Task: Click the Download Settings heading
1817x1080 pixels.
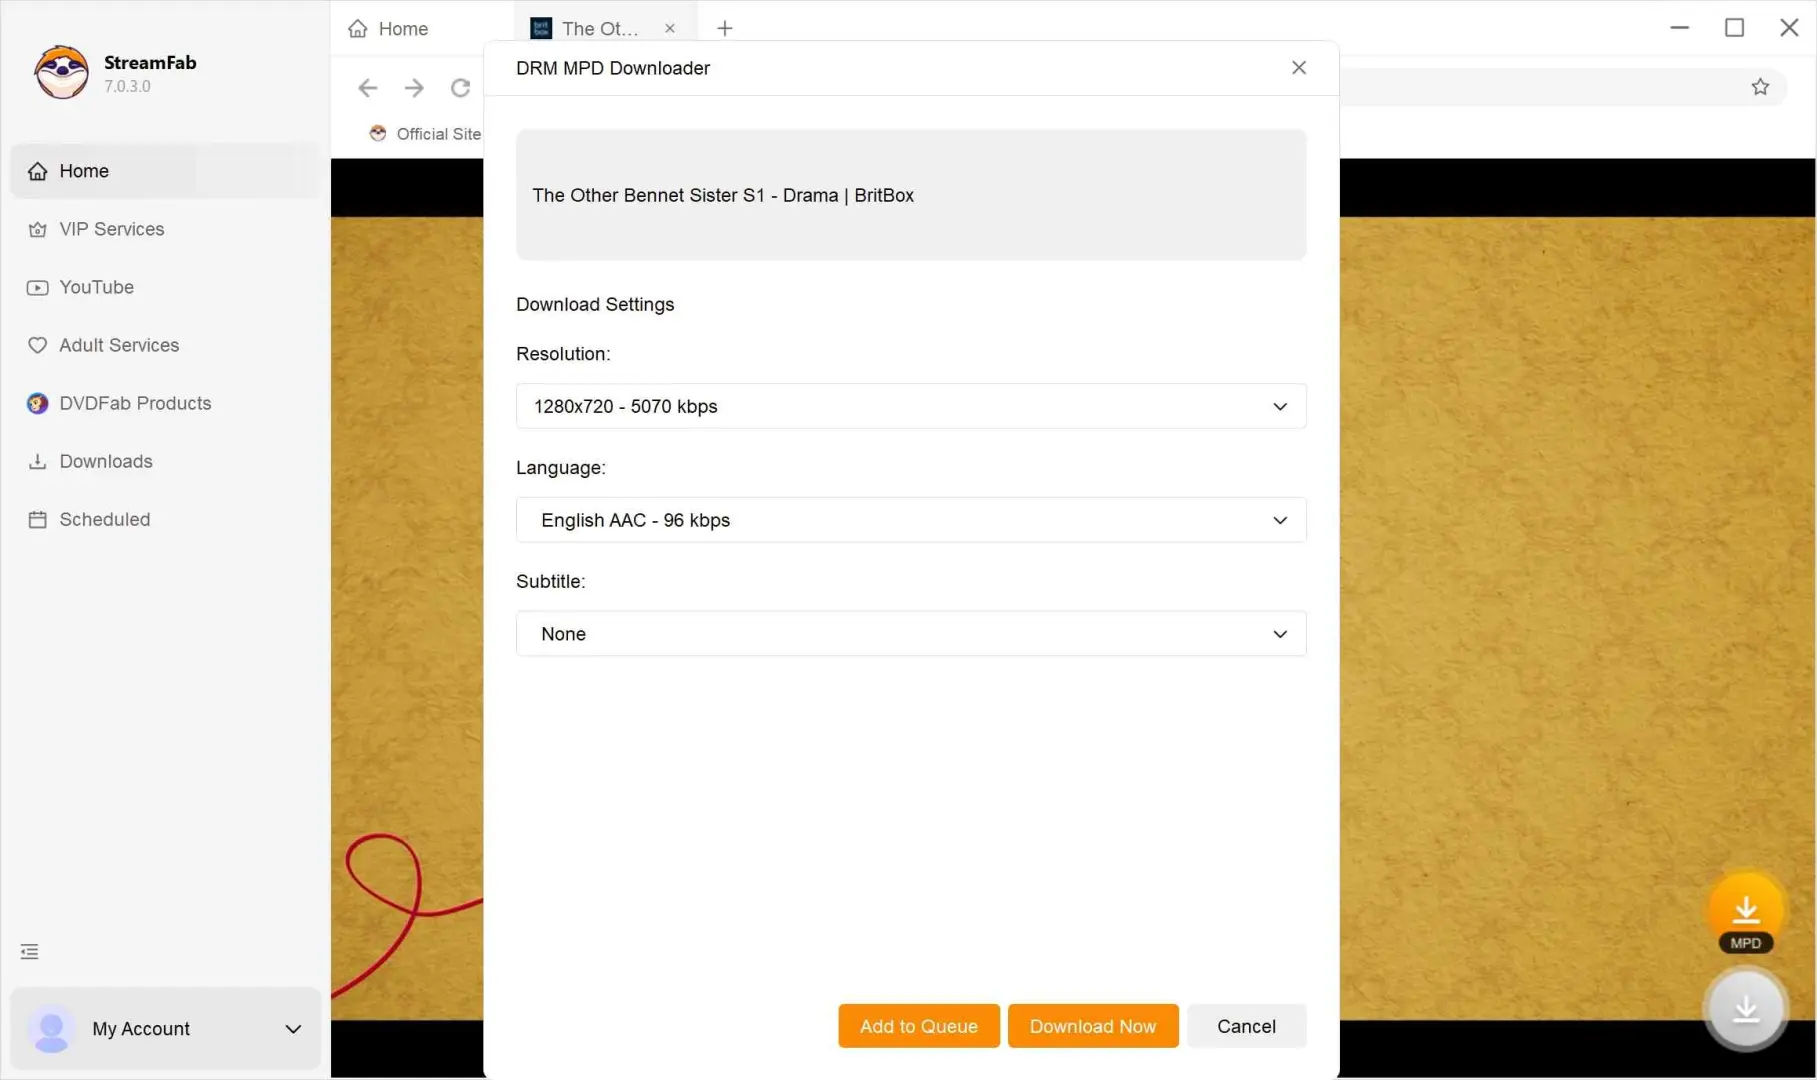Action: tap(595, 304)
